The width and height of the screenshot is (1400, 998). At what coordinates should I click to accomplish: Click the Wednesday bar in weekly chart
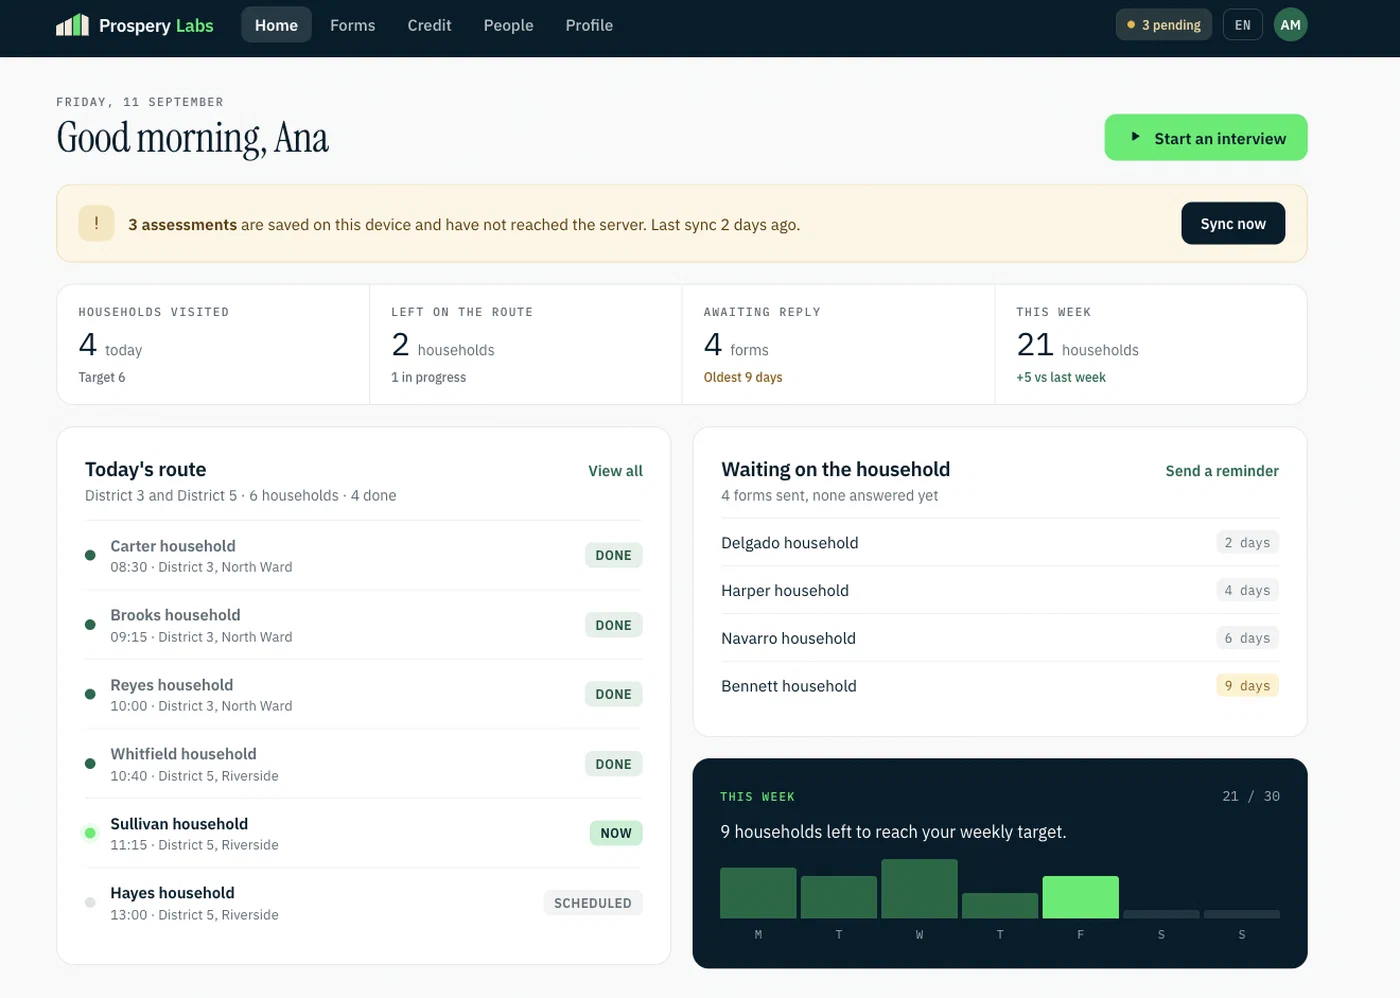(x=919, y=889)
